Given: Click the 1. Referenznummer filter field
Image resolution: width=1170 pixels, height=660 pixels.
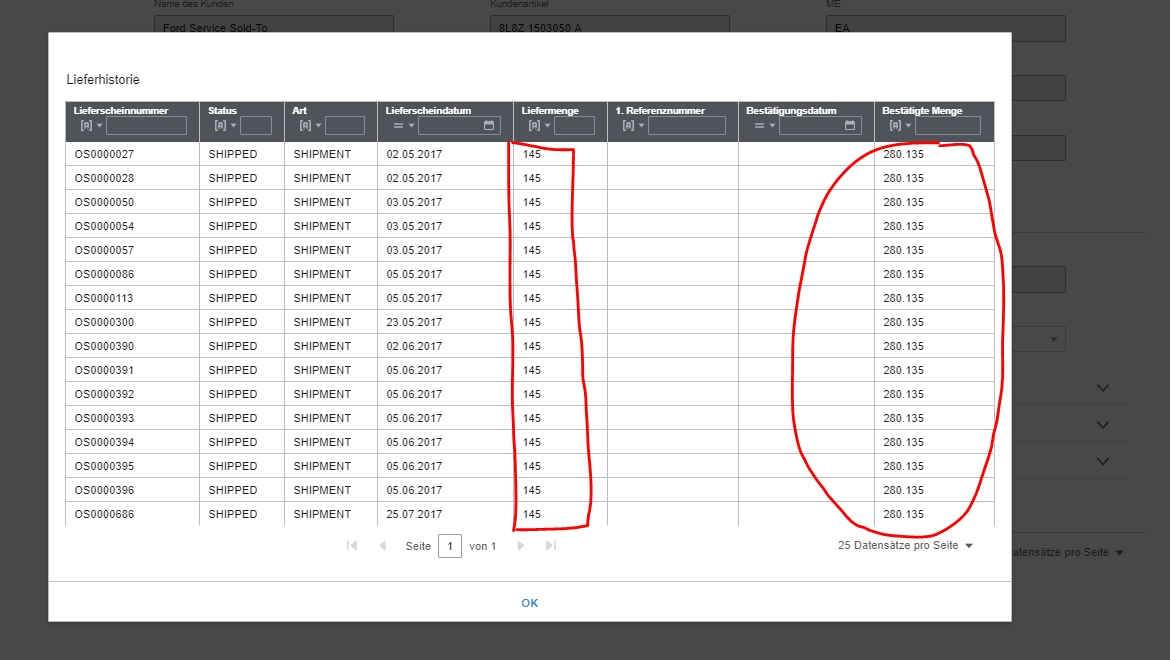Looking at the screenshot, I should [686, 125].
